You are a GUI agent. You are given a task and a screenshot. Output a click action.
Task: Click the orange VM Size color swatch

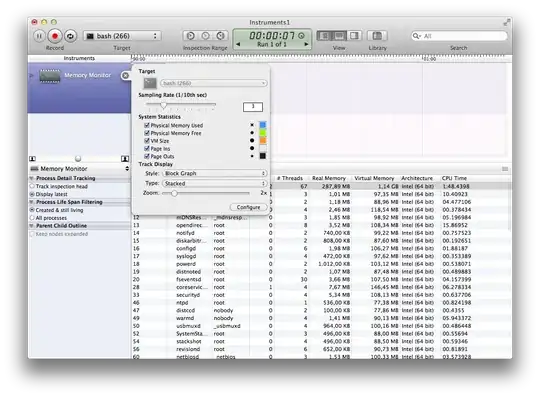coord(263,140)
